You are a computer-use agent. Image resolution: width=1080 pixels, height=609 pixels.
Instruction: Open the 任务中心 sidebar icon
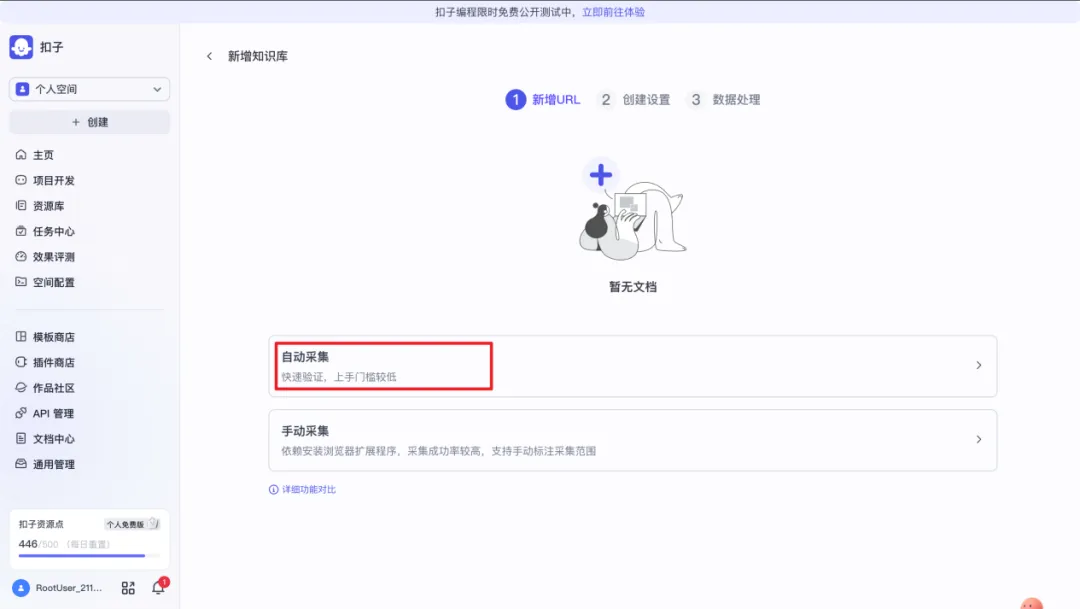pos(21,231)
